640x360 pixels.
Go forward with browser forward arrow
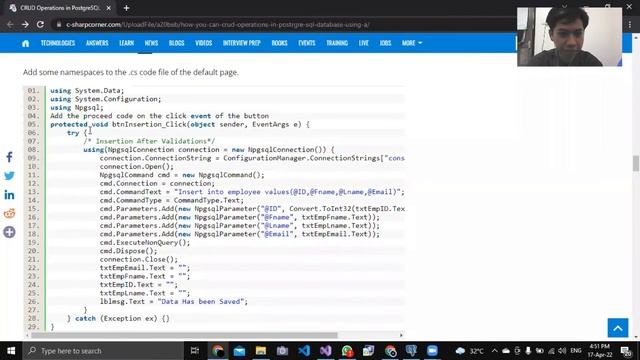(x=25, y=24)
